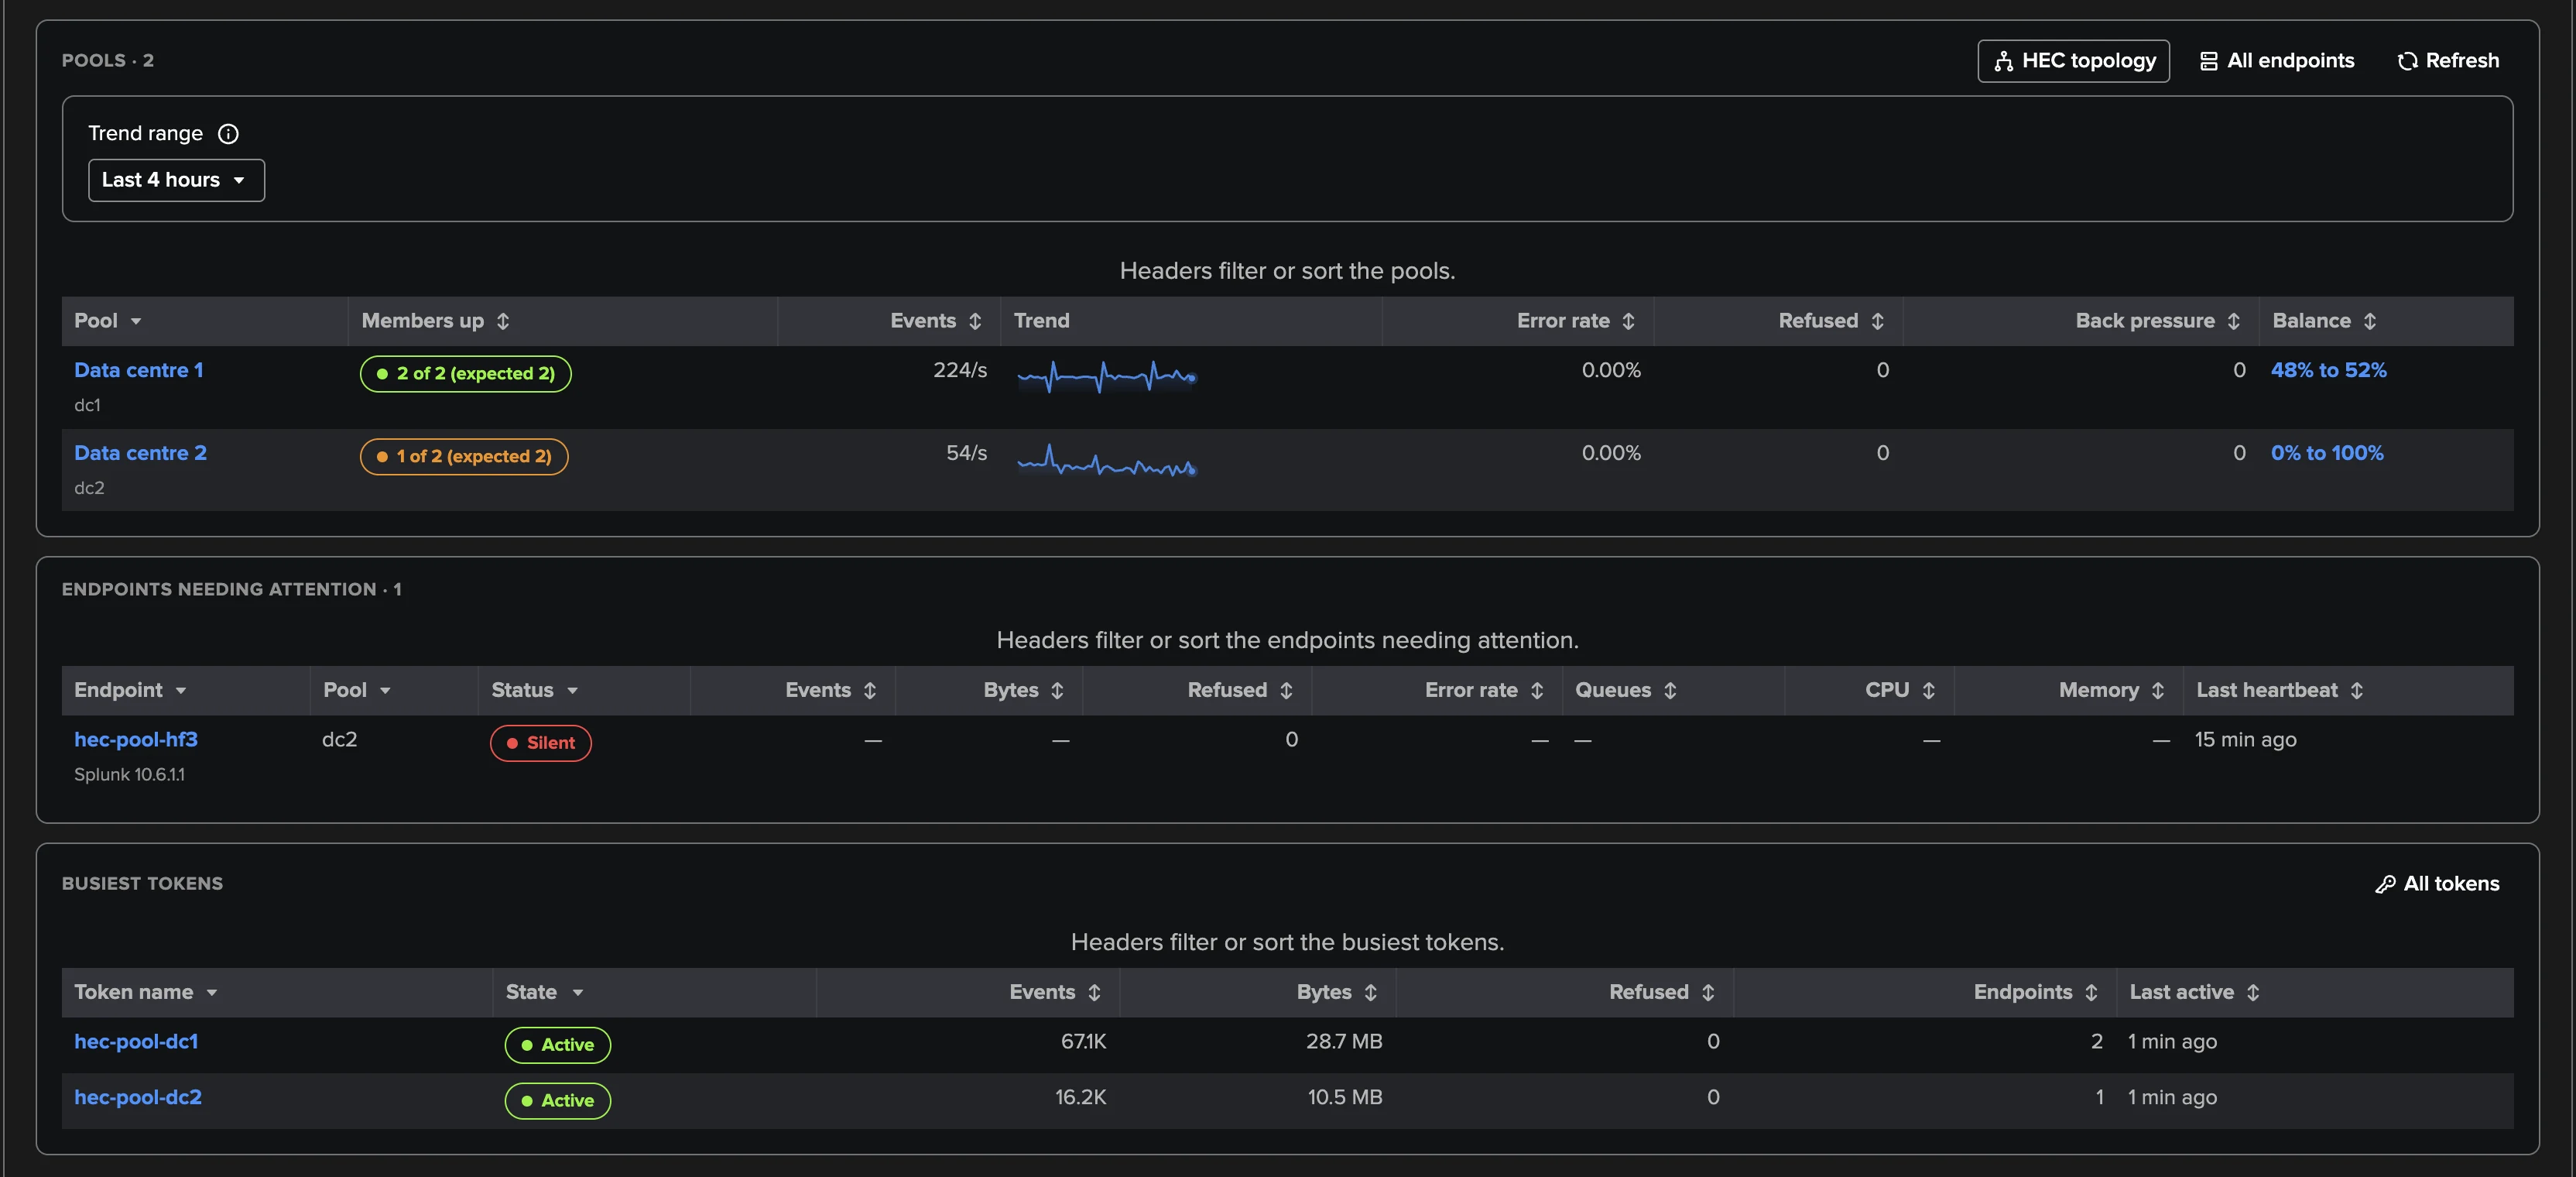
Task: Open the hec-pool-dc2 token
Action: (x=138, y=1098)
